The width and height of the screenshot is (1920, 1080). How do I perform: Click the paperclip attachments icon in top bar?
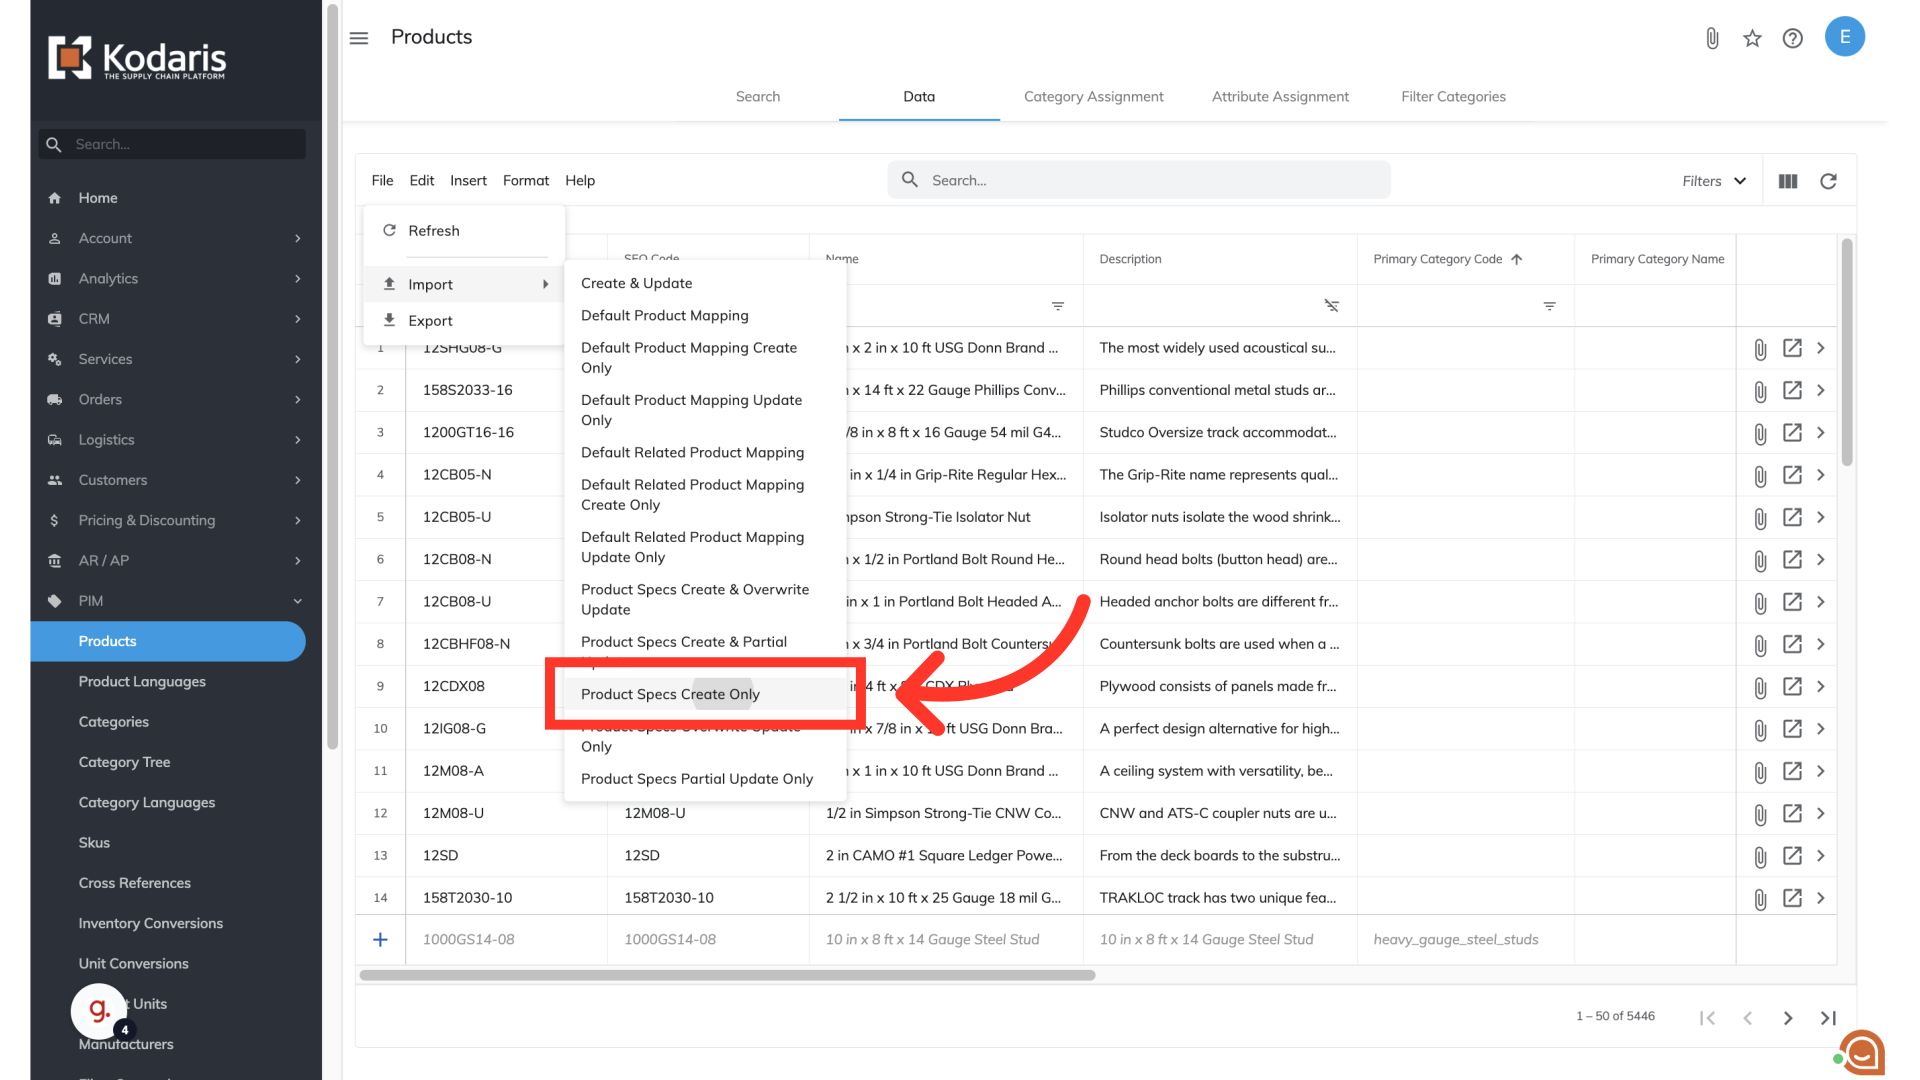click(1712, 38)
